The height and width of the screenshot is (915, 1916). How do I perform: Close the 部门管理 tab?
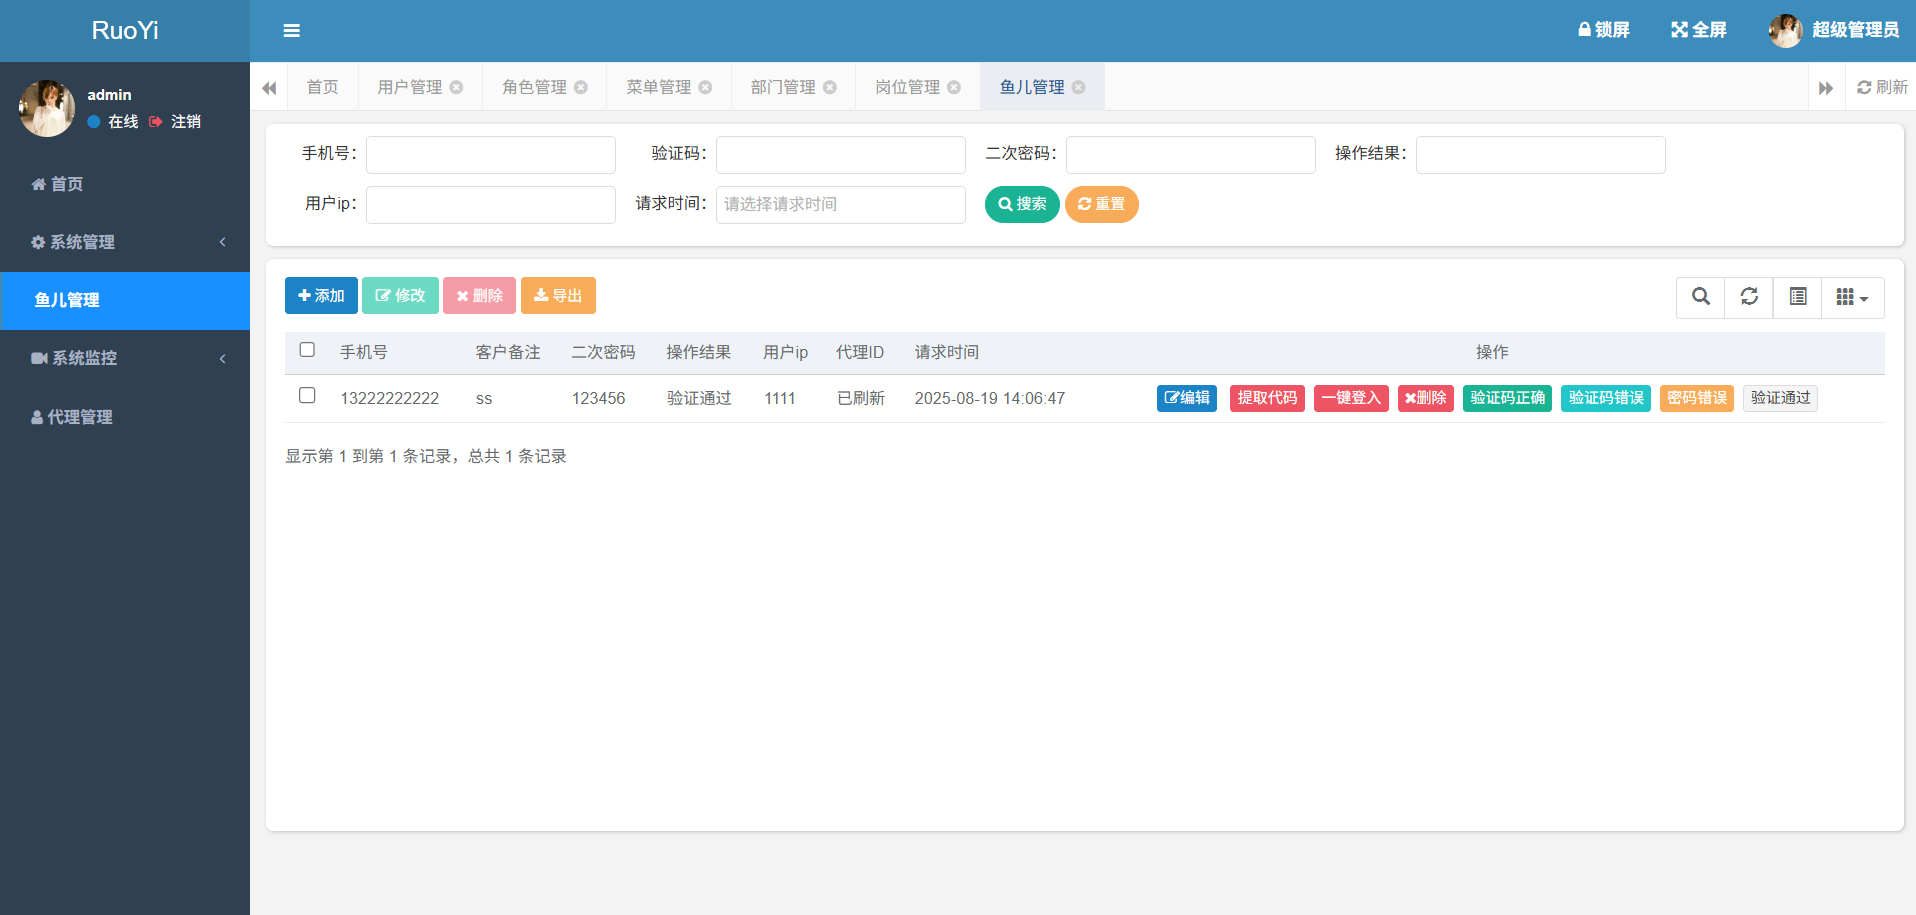(x=830, y=87)
